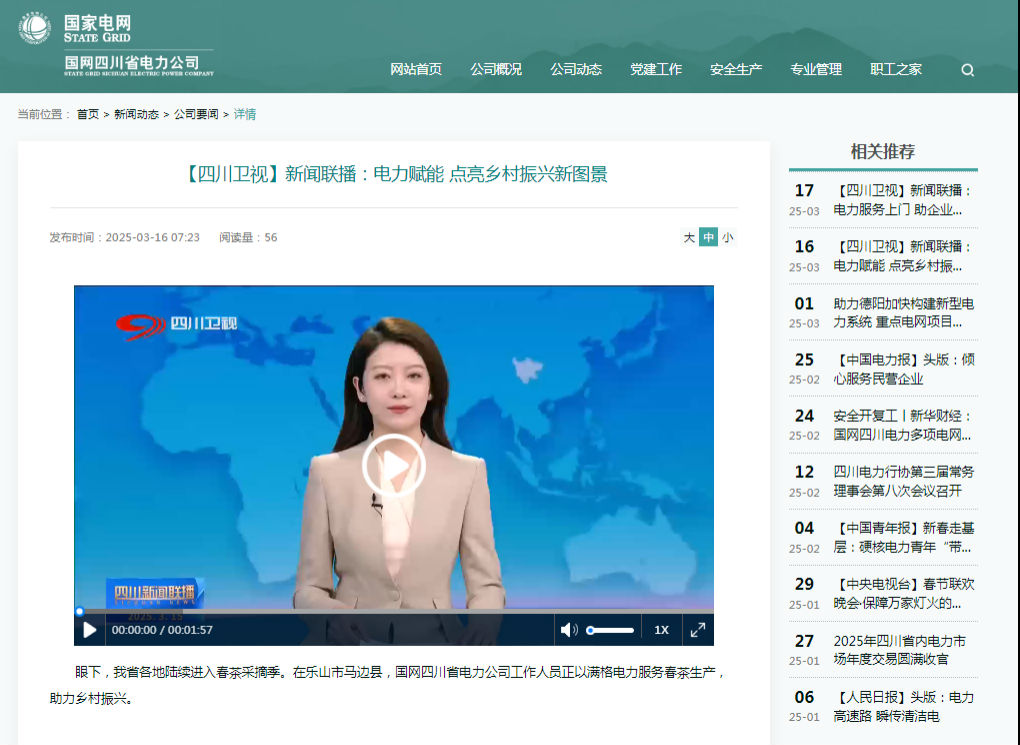Set font size to small (小)
Viewport: 1020px width, 745px height.
tap(727, 238)
